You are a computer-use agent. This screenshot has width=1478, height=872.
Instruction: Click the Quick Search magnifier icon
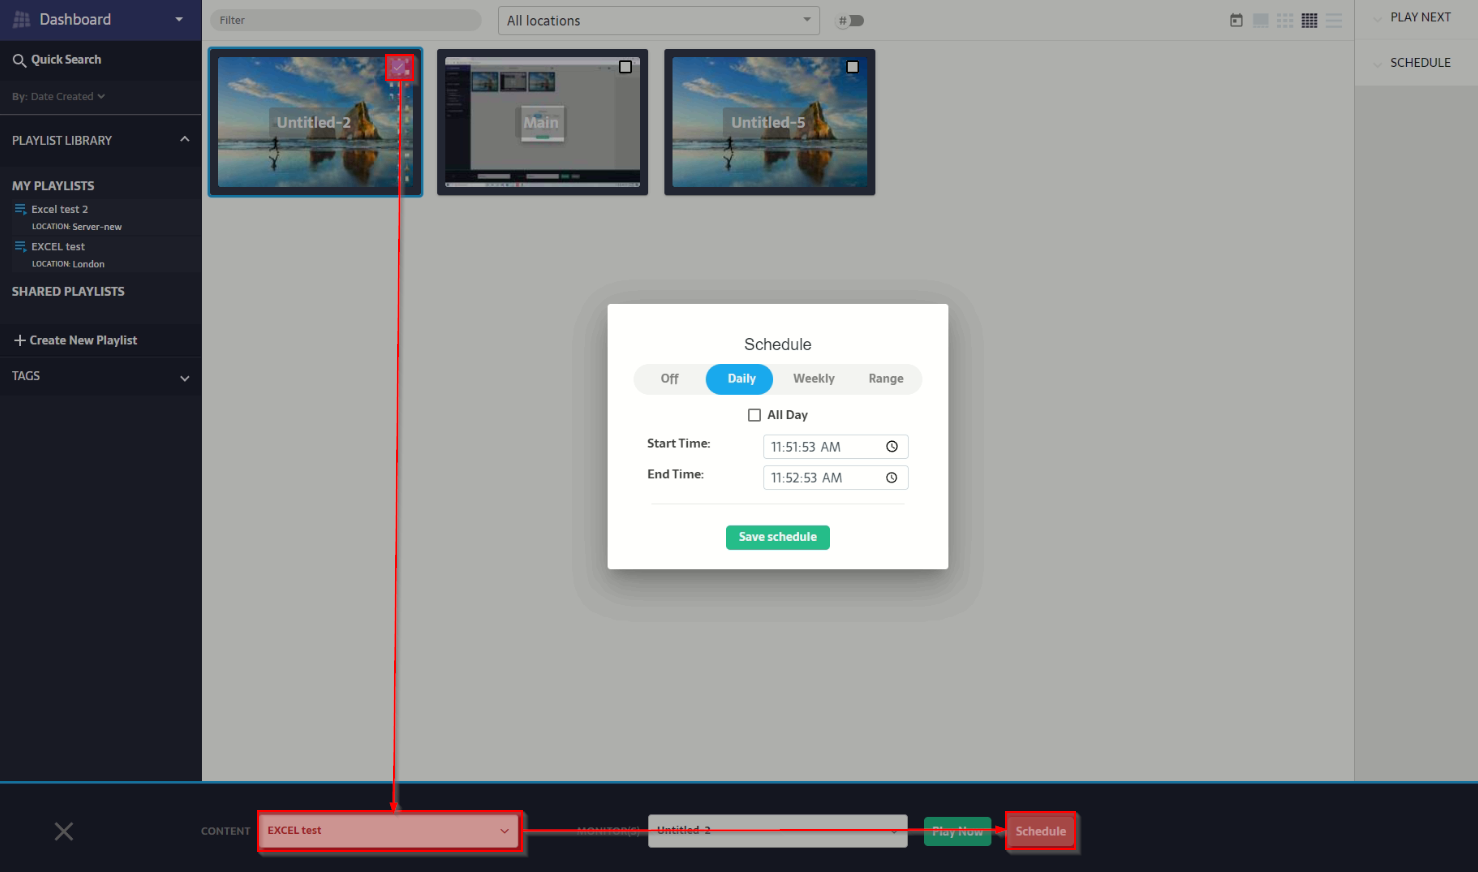(19, 60)
